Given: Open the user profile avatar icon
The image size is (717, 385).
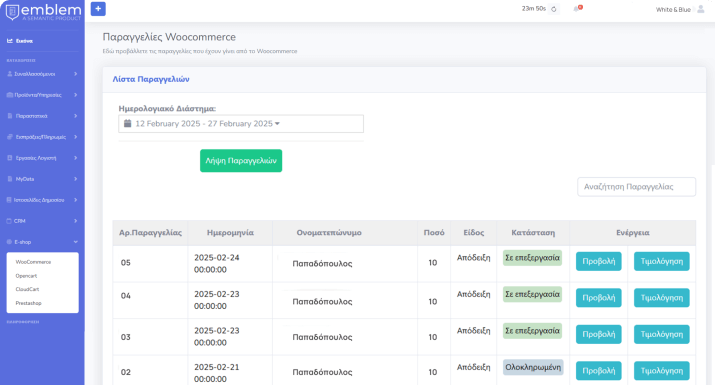Looking at the screenshot, I should click(700, 9).
